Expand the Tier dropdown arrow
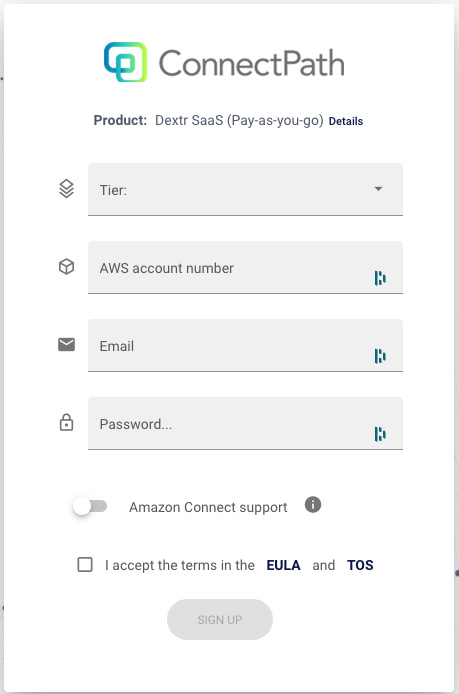Viewport: 459px width, 694px height. (x=378, y=189)
